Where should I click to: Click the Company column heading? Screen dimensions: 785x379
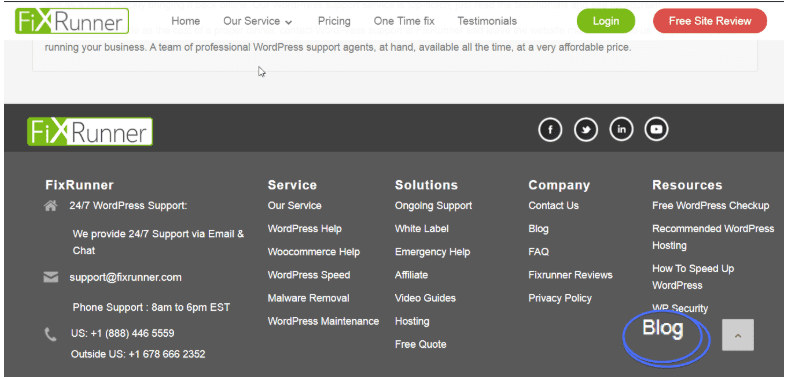click(559, 185)
